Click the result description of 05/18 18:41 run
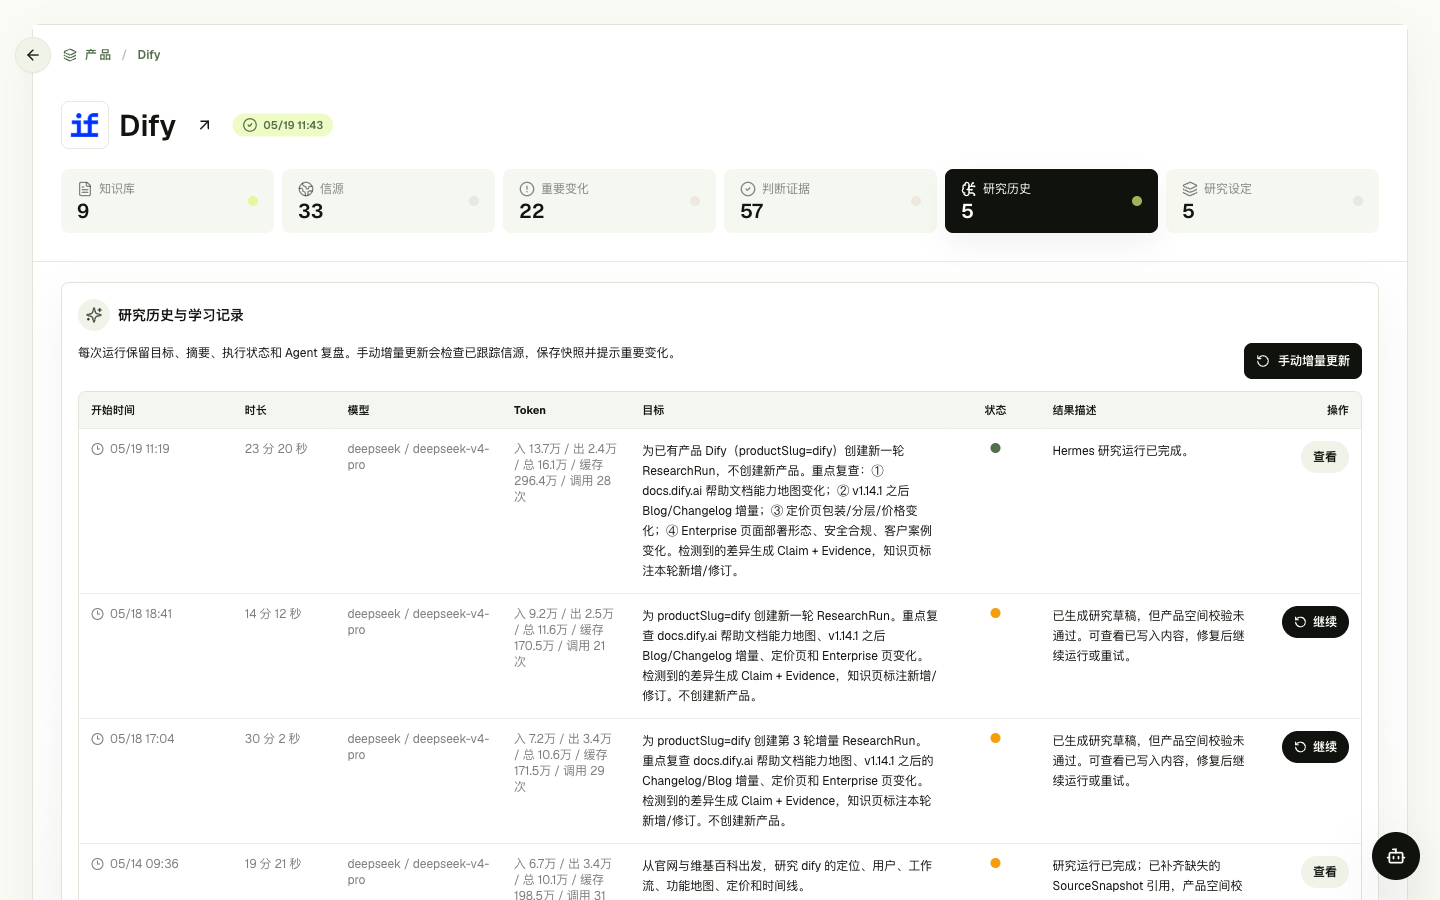The height and width of the screenshot is (900, 1440). pyautogui.click(x=1149, y=636)
